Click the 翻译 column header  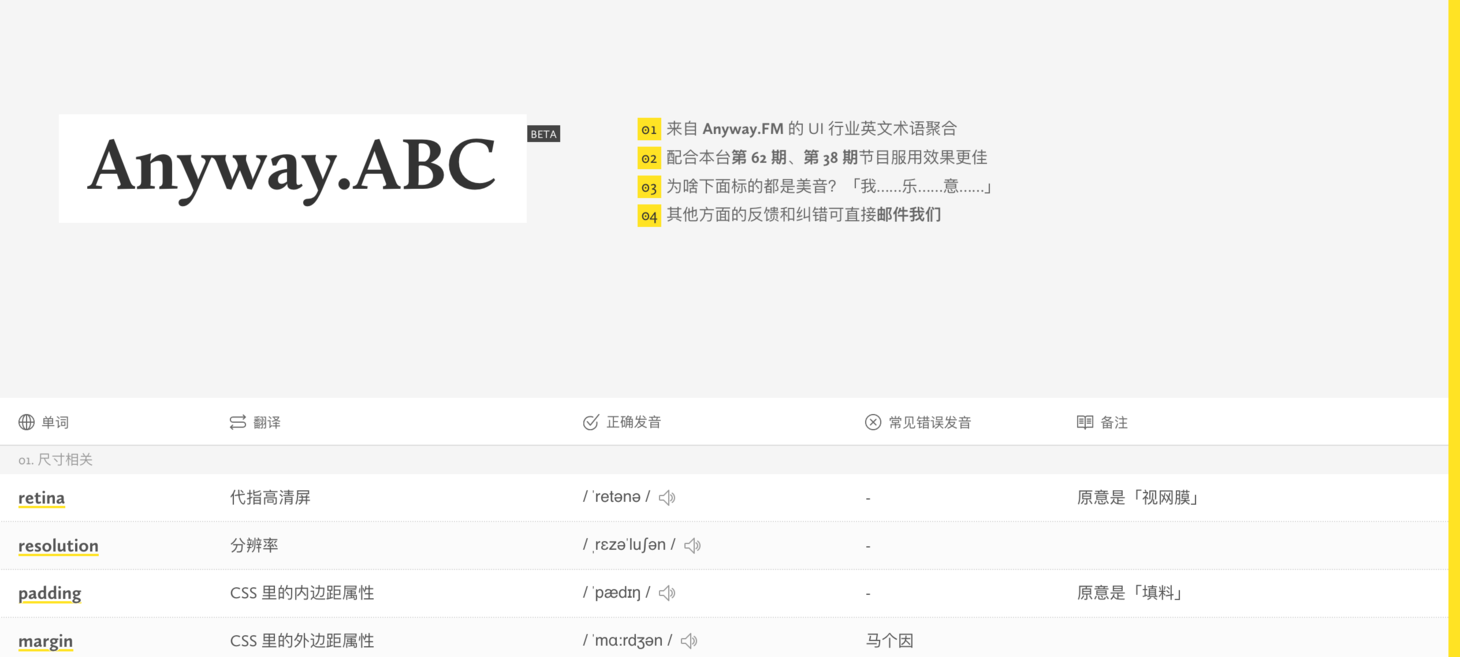(x=267, y=423)
